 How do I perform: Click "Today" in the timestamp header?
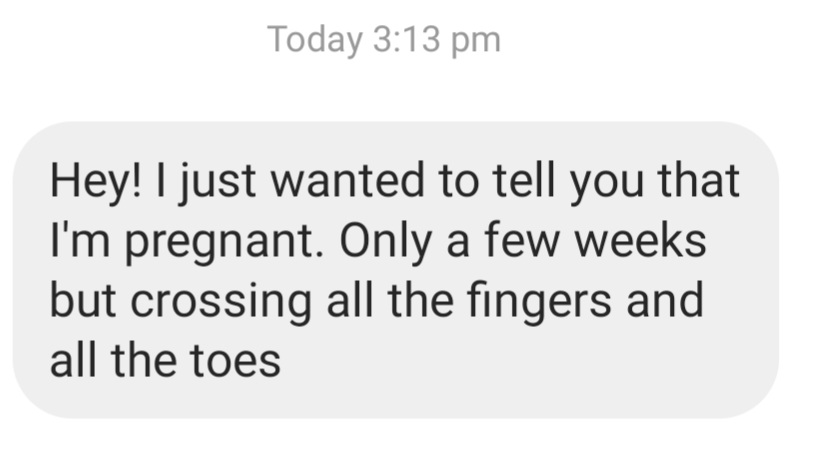tap(315, 41)
